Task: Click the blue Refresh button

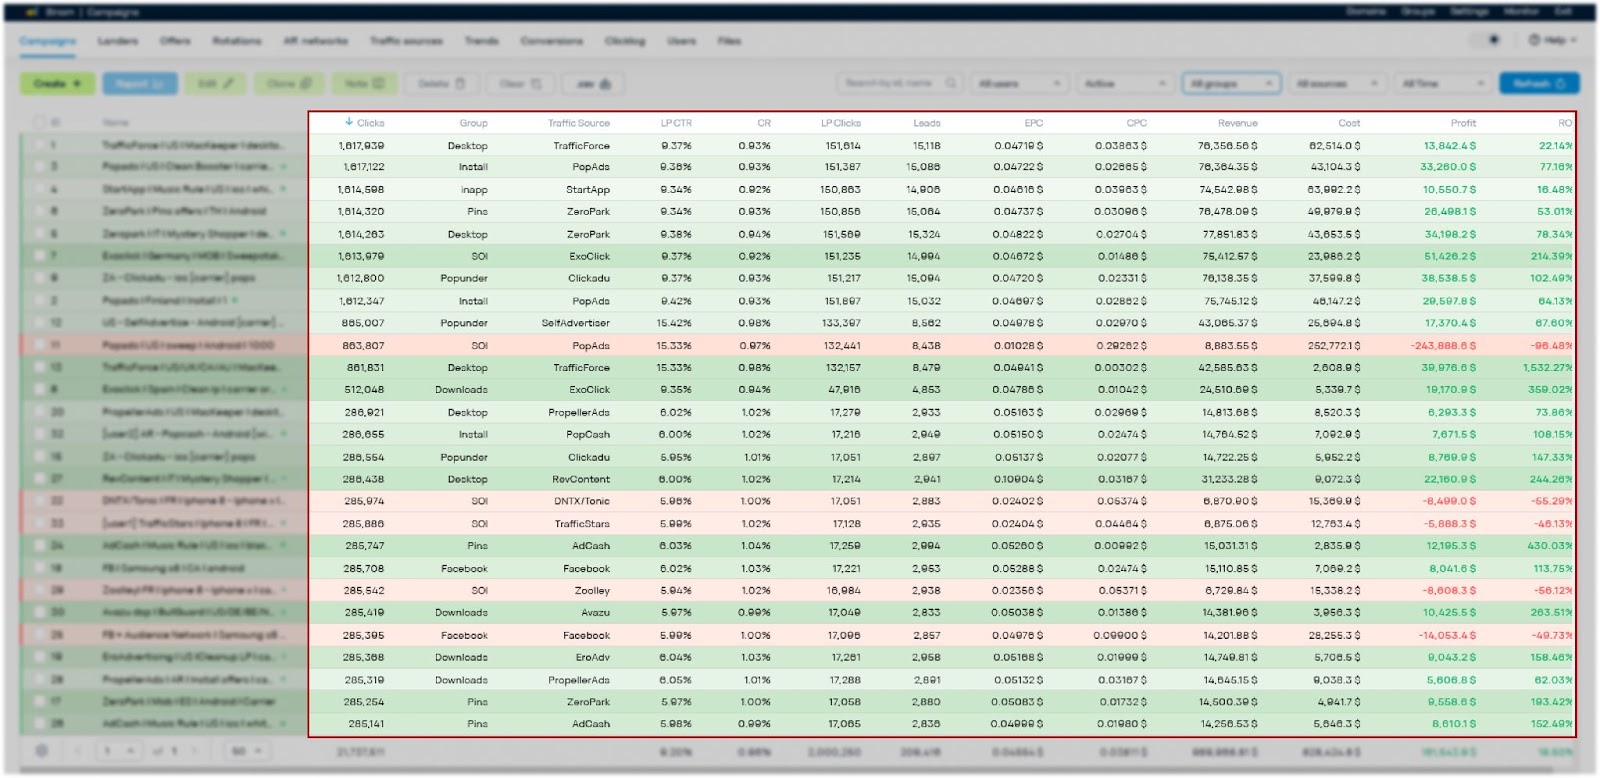Action: tap(1539, 84)
